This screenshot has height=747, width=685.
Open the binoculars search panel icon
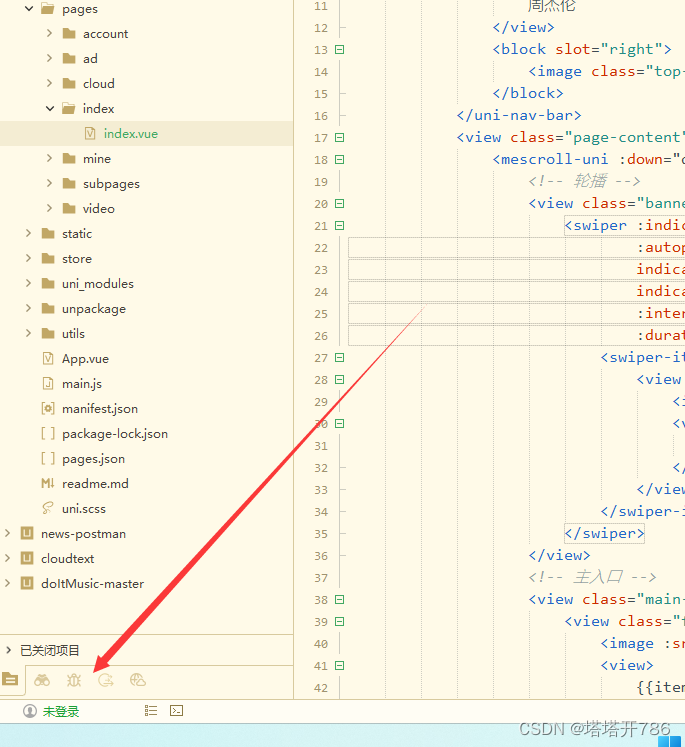coord(42,680)
